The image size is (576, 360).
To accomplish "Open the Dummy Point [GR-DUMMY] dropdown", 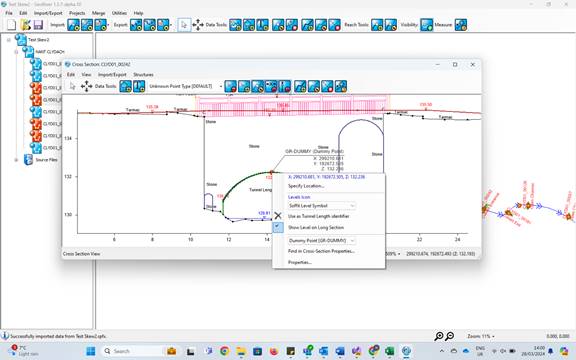I will [x=321, y=241].
